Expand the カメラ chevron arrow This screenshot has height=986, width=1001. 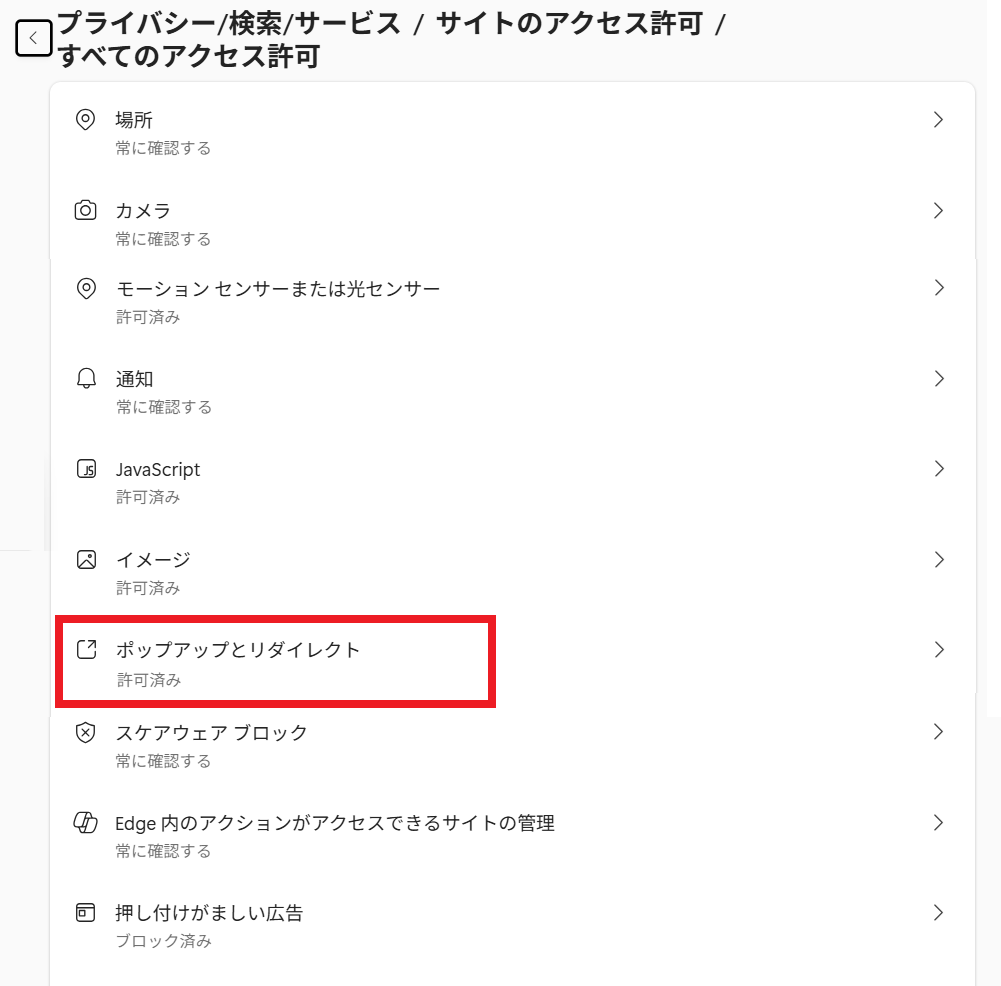coord(938,211)
